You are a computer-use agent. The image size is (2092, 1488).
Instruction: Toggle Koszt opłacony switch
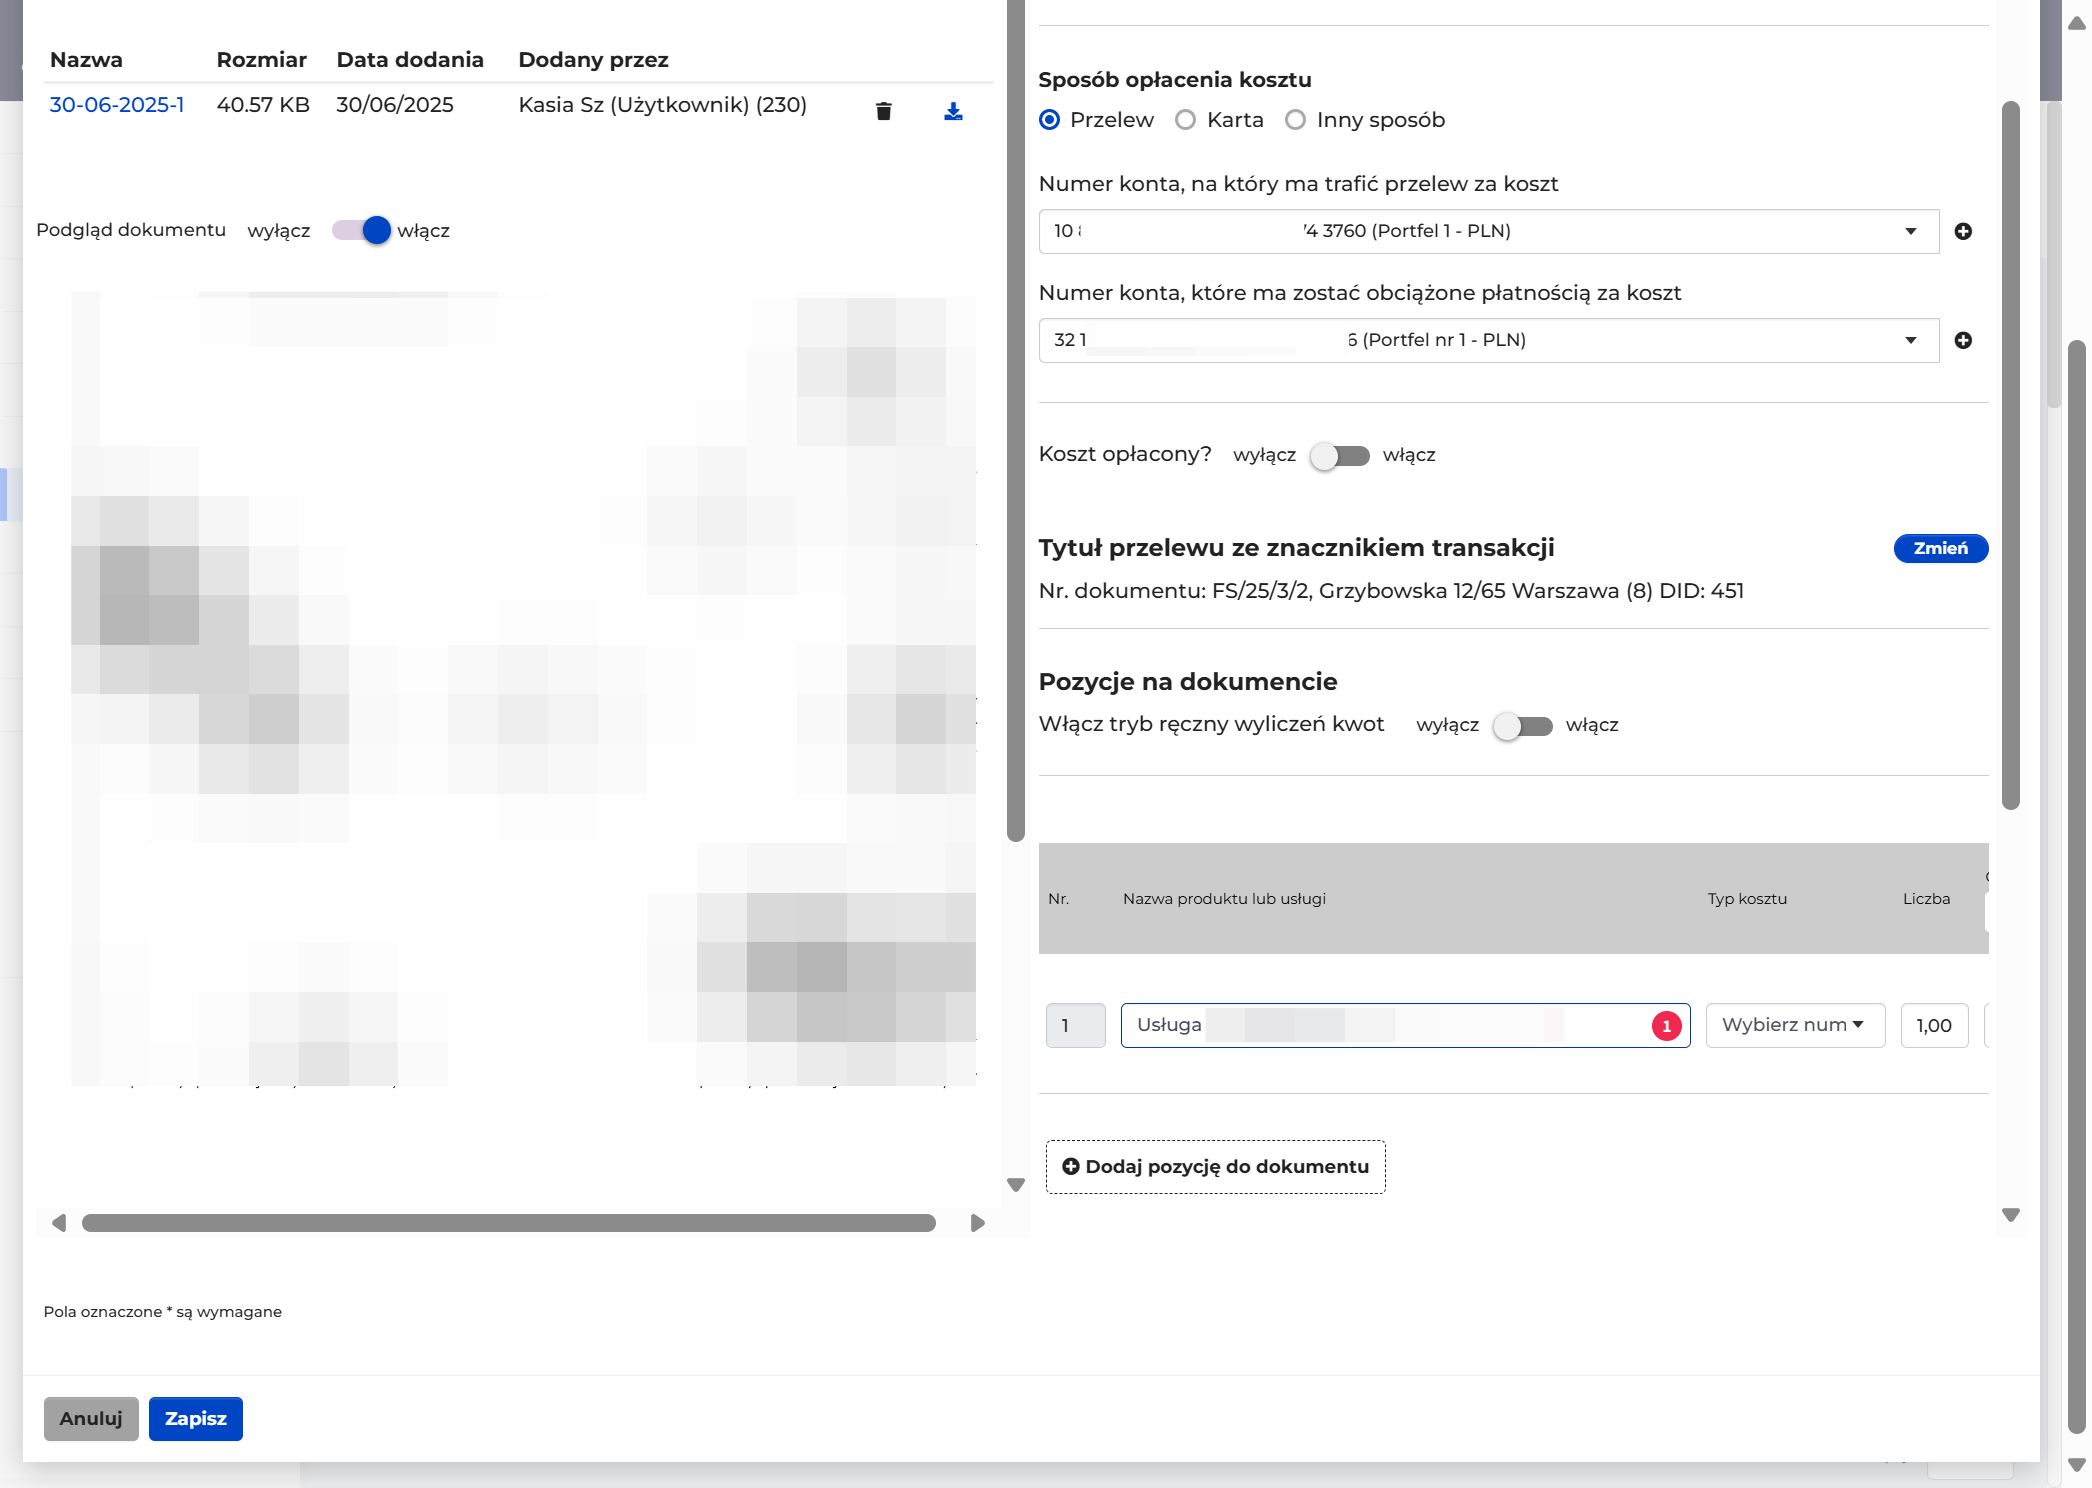click(x=1340, y=456)
